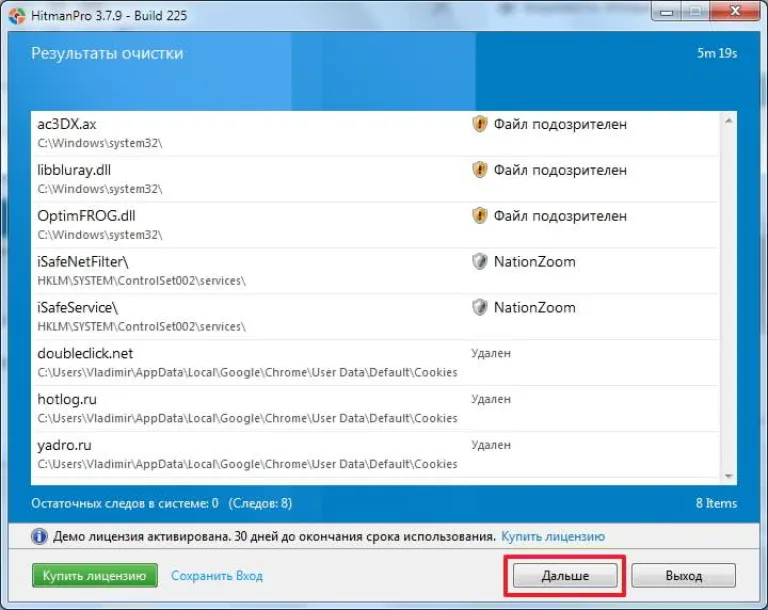
Task: Click the warning shield icon for ac3DX.ax
Action: [x=480, y=124]
